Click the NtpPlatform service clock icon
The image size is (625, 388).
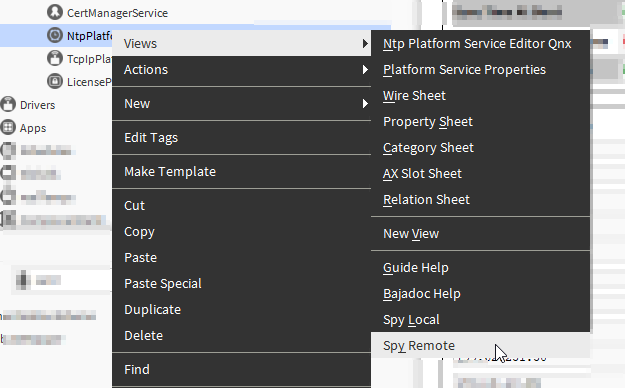click(55, 35)
